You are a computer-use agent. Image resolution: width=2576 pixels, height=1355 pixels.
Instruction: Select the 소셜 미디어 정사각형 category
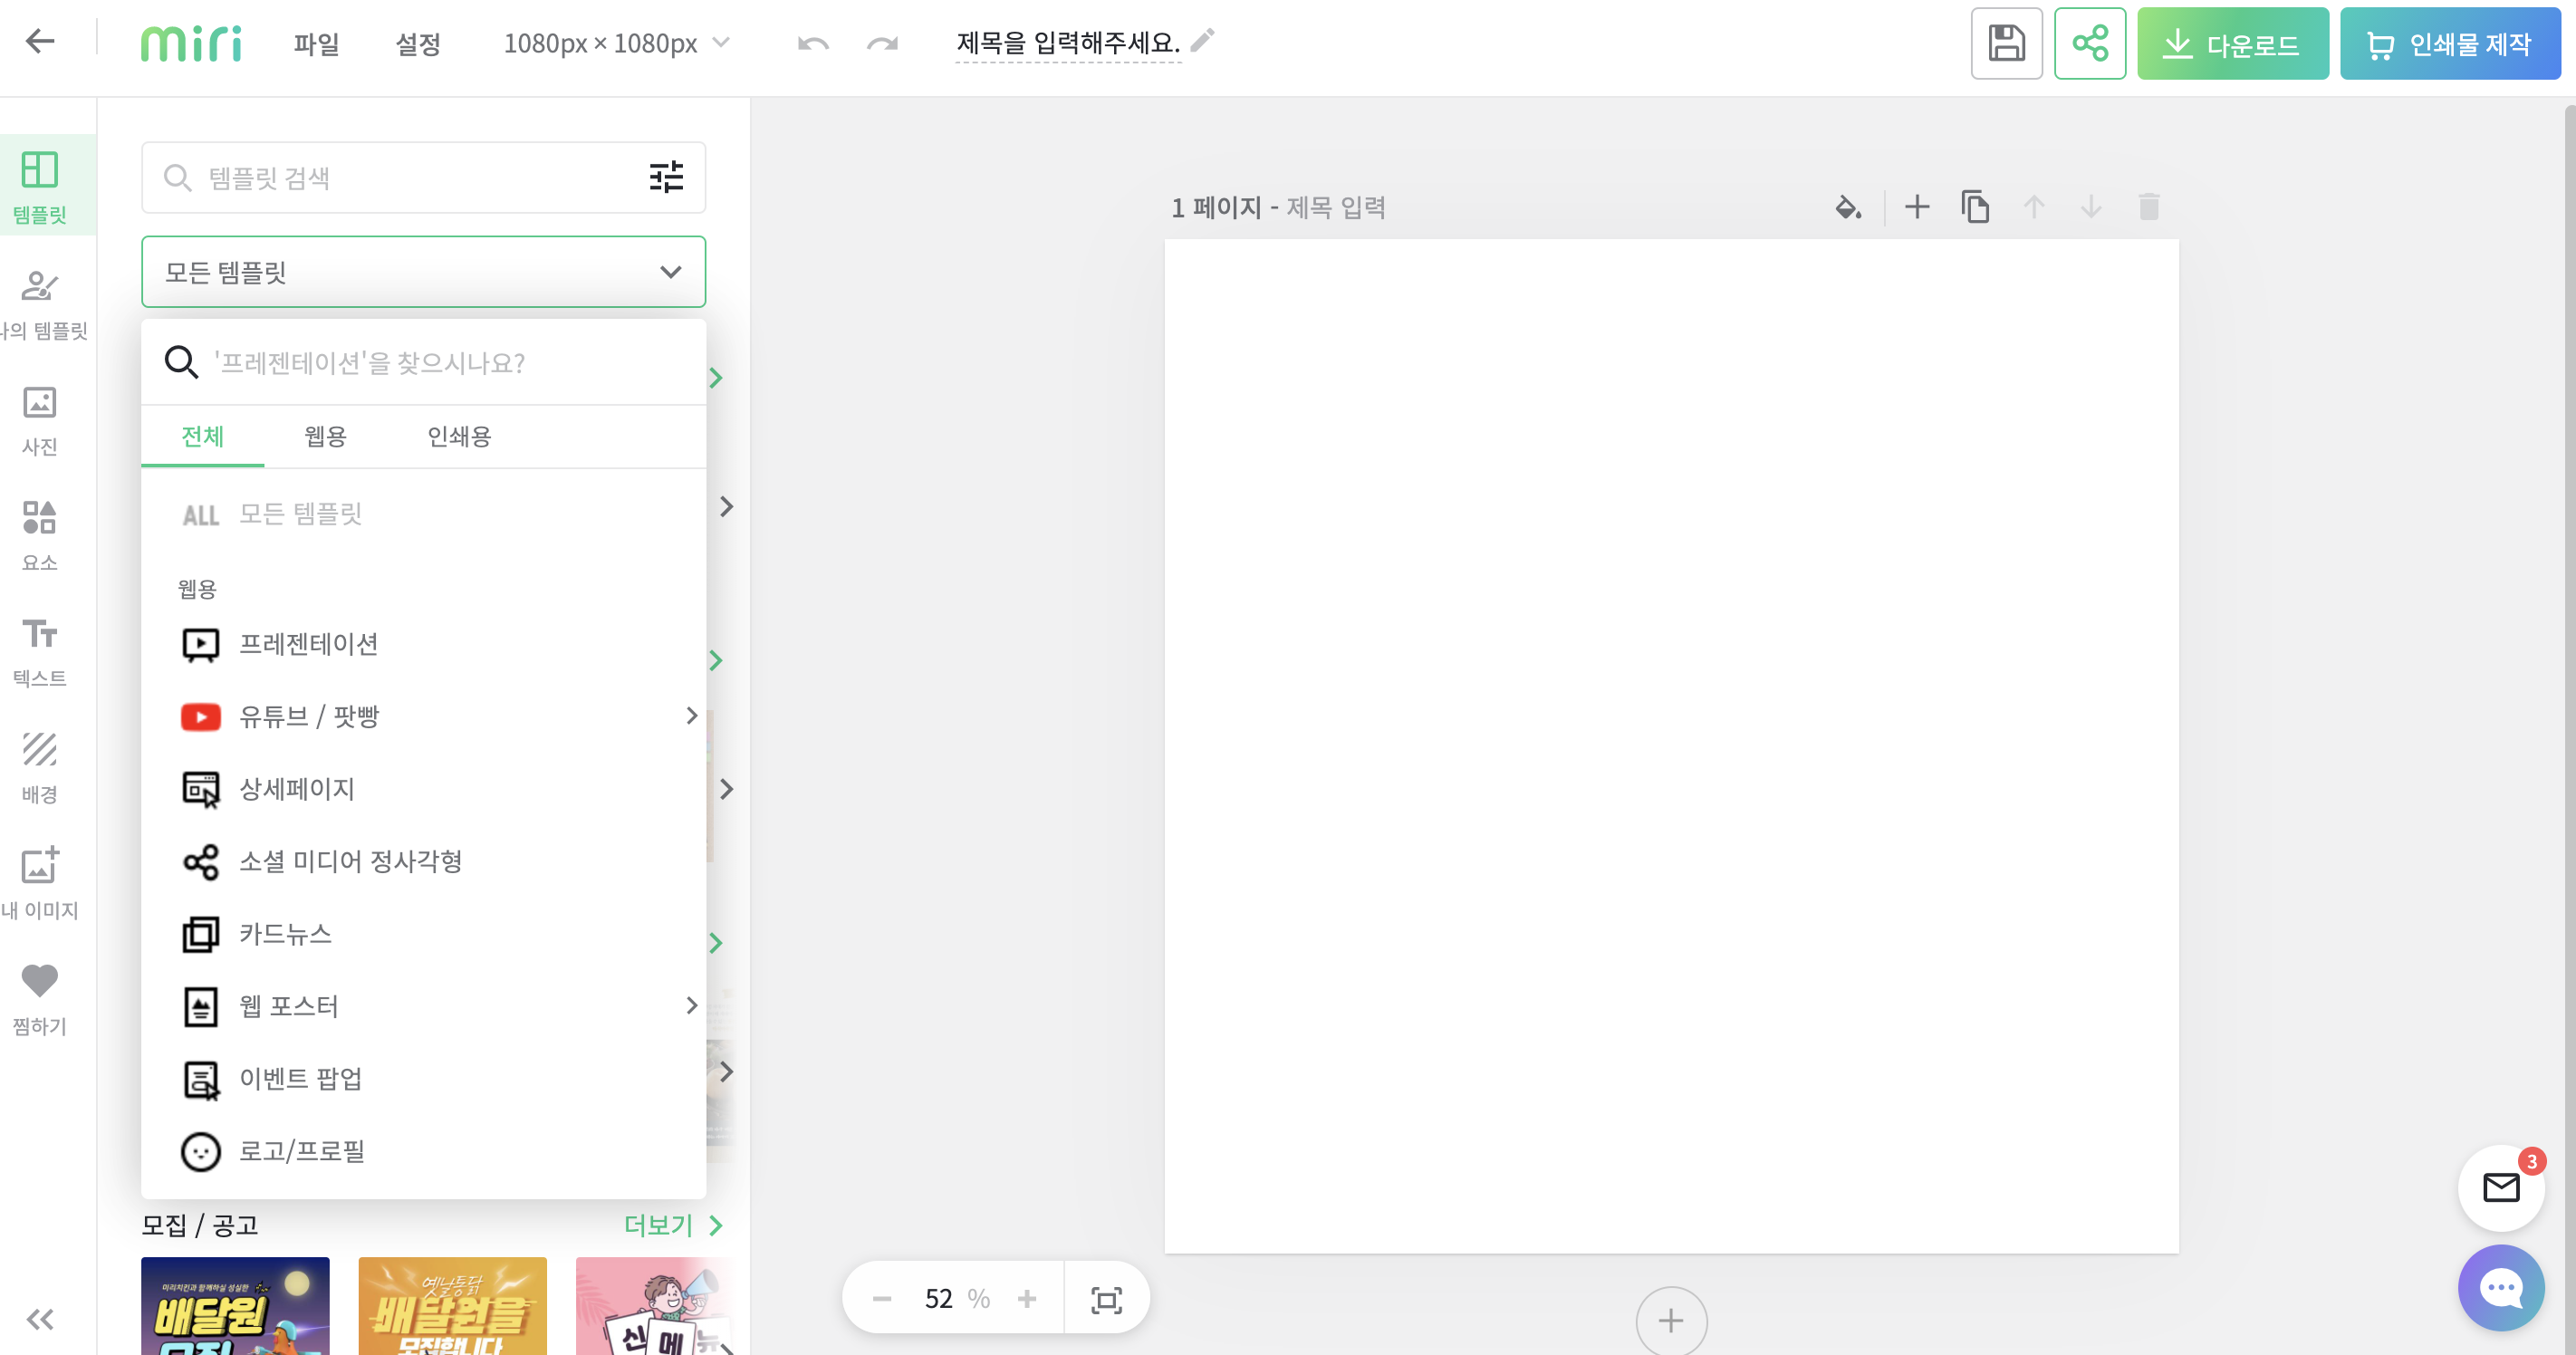tap(423, 862)
